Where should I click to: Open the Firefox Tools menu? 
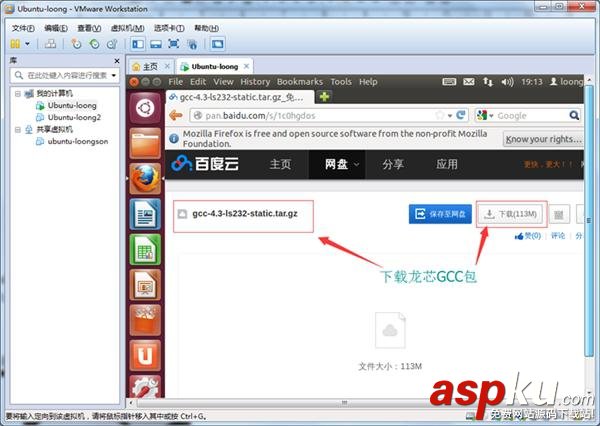(x=341, y=82)
